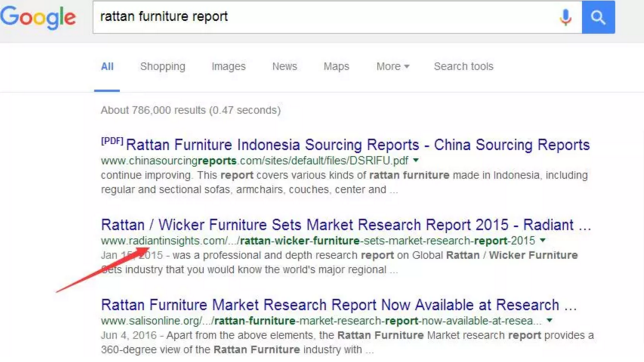Screen dimensions: 644x362
Task: Switch to the Images tab
Action: click(228, 67)
